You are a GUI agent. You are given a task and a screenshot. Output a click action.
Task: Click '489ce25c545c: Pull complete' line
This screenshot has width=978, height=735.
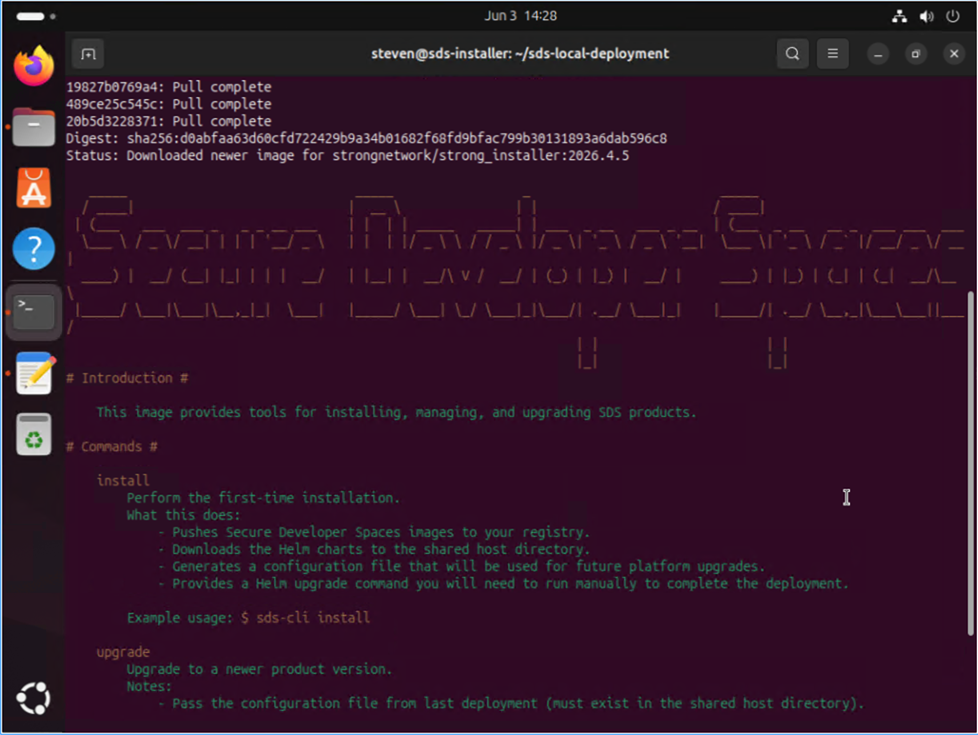(x=168, y=104)
